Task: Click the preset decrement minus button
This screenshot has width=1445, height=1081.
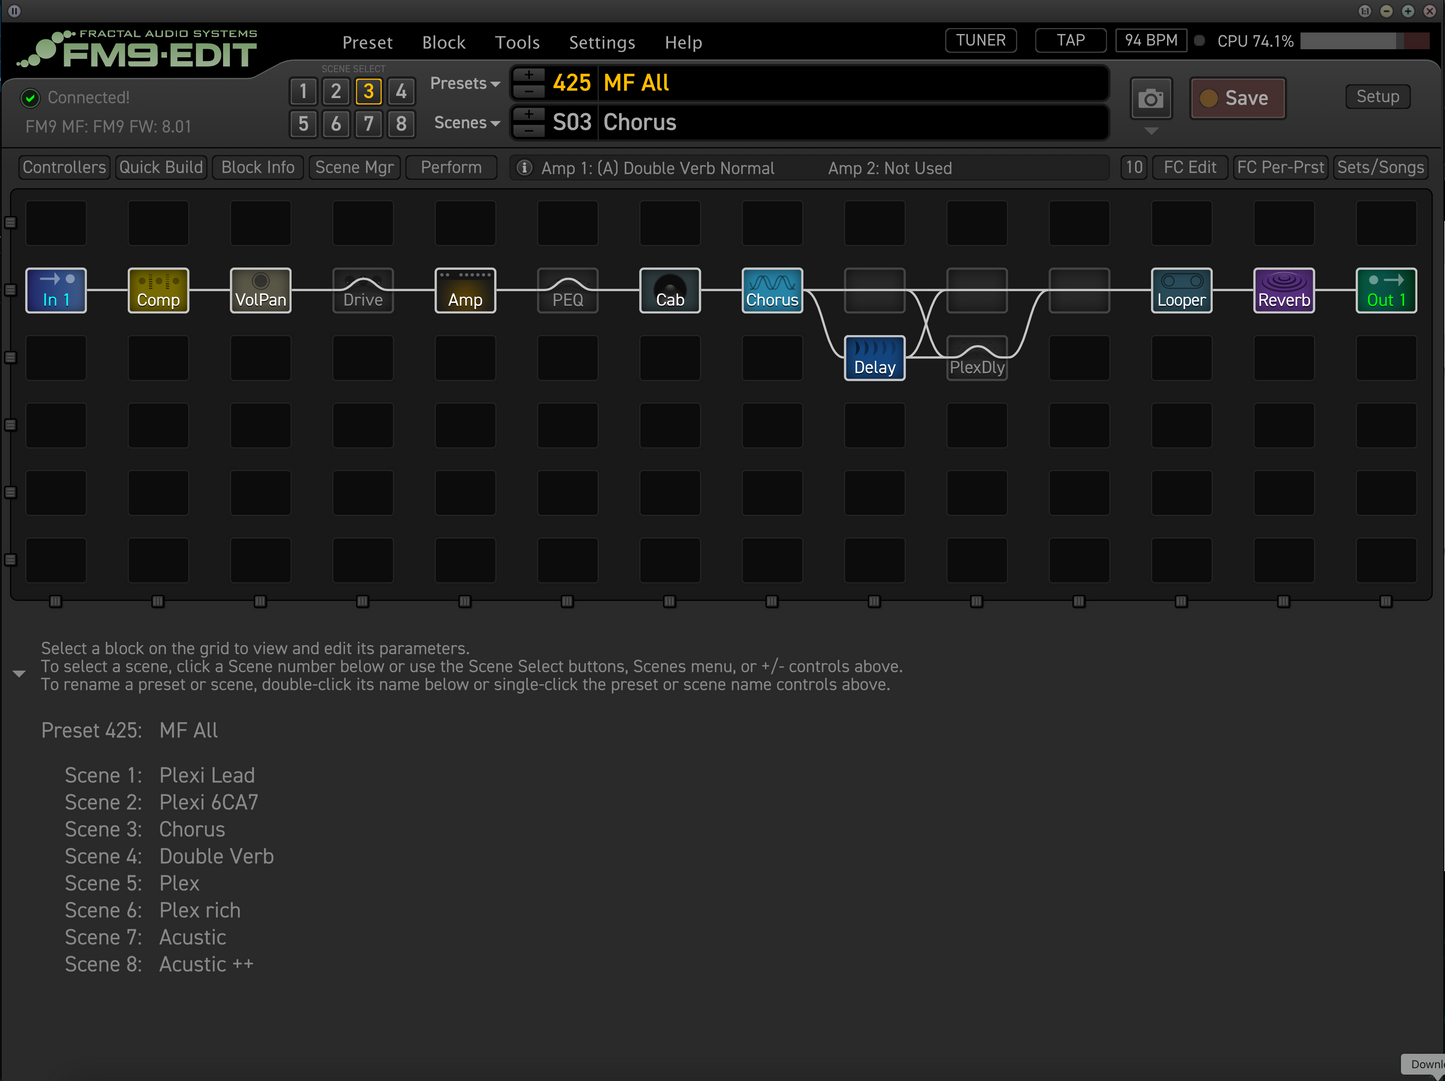Action: [x=529, y=90]
